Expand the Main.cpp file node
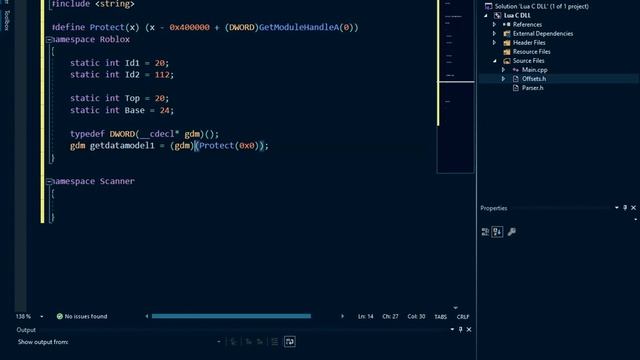The image size is (640, 360). [503, 70]
